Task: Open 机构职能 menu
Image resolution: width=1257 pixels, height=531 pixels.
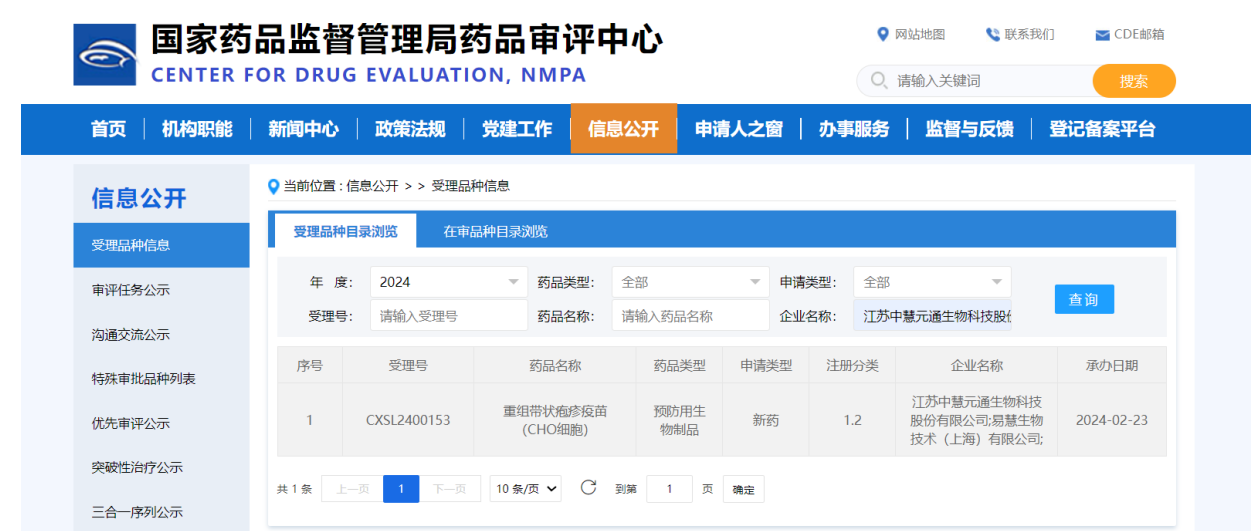Action: pos(197,129)
